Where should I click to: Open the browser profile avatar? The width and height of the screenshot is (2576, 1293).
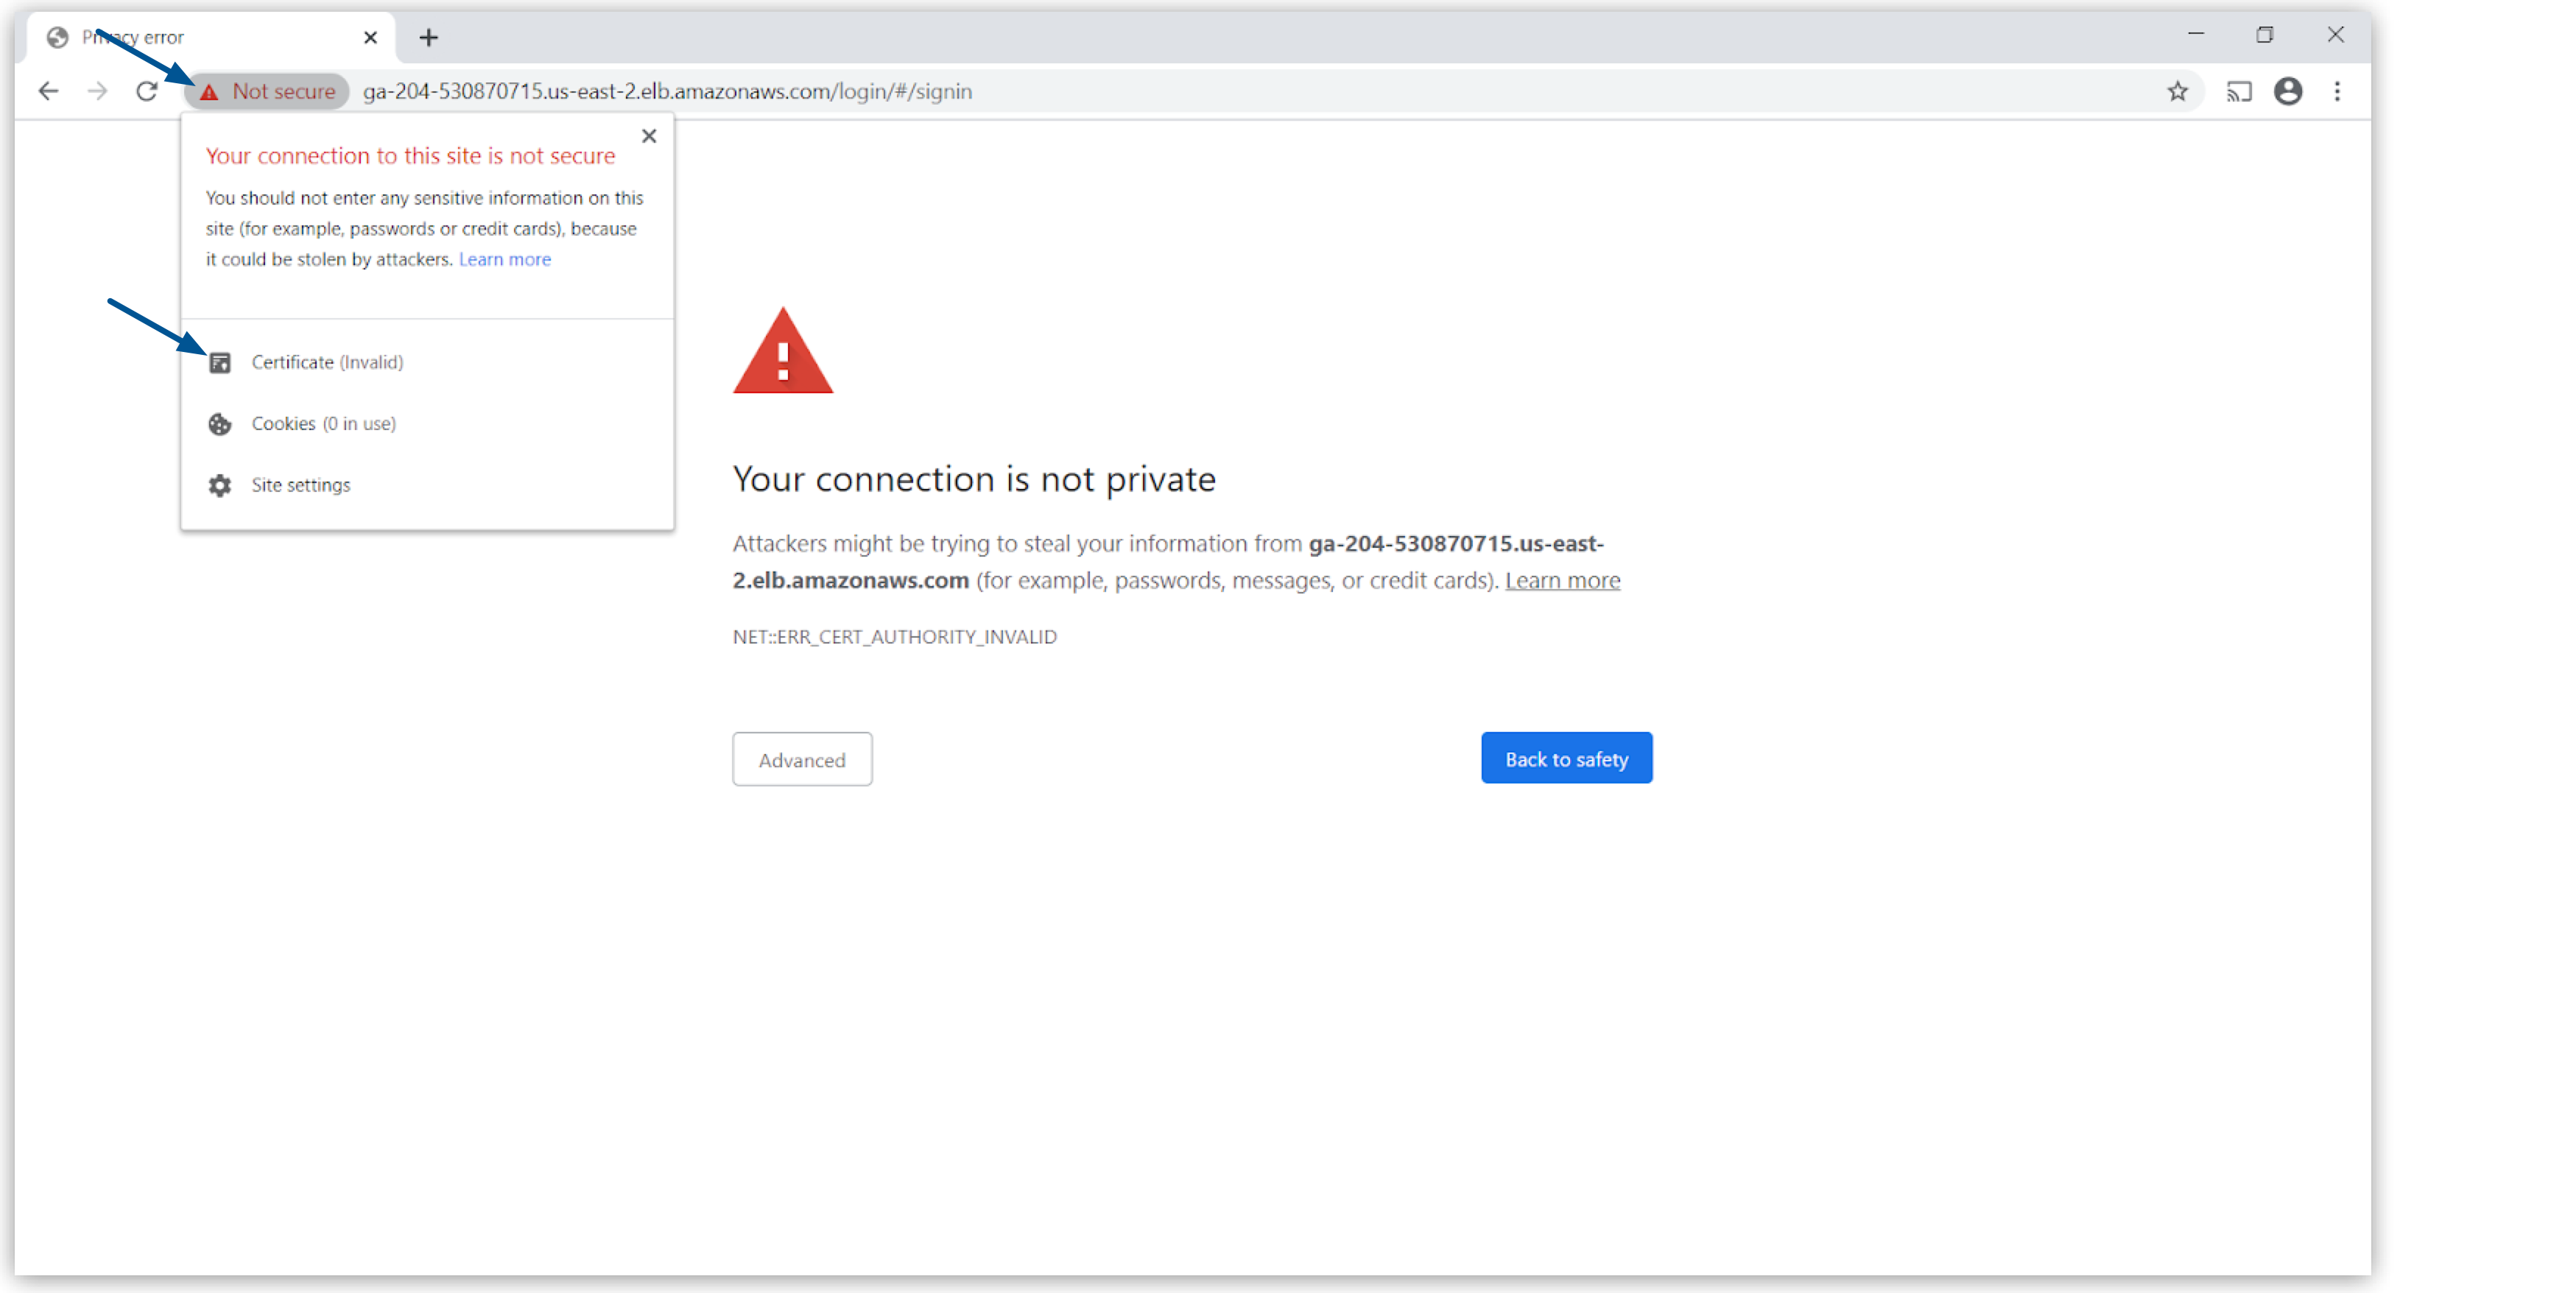[2289, 91]
